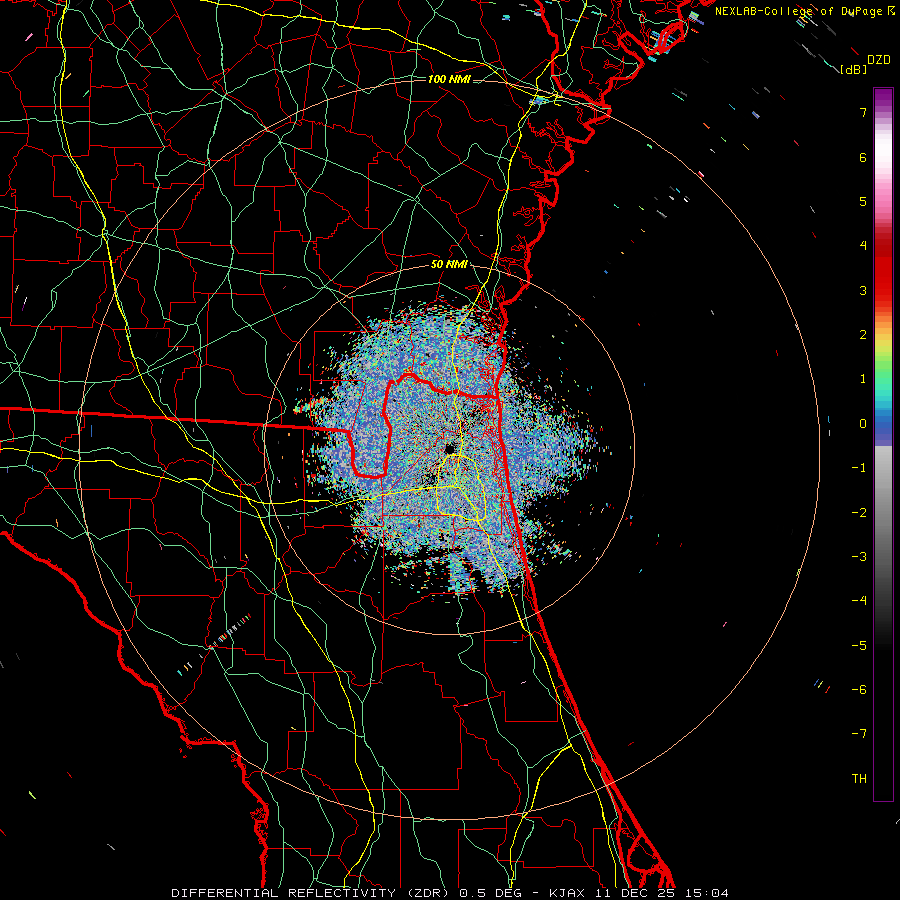Click the -2 value on color scale
This screenshot has width=900, height=900.
click(x=859, y=513)
